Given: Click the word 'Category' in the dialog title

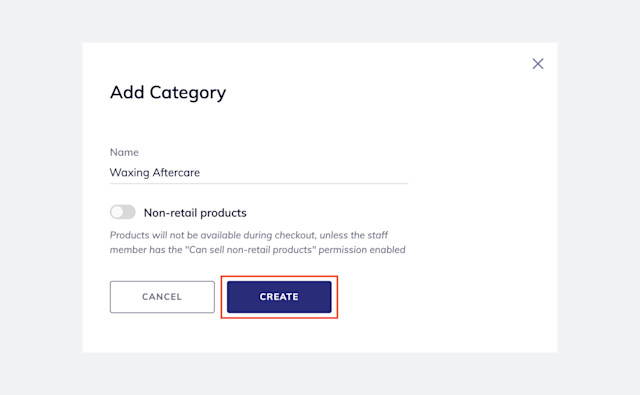Looking at the screenshot, I should pos(188,93).
